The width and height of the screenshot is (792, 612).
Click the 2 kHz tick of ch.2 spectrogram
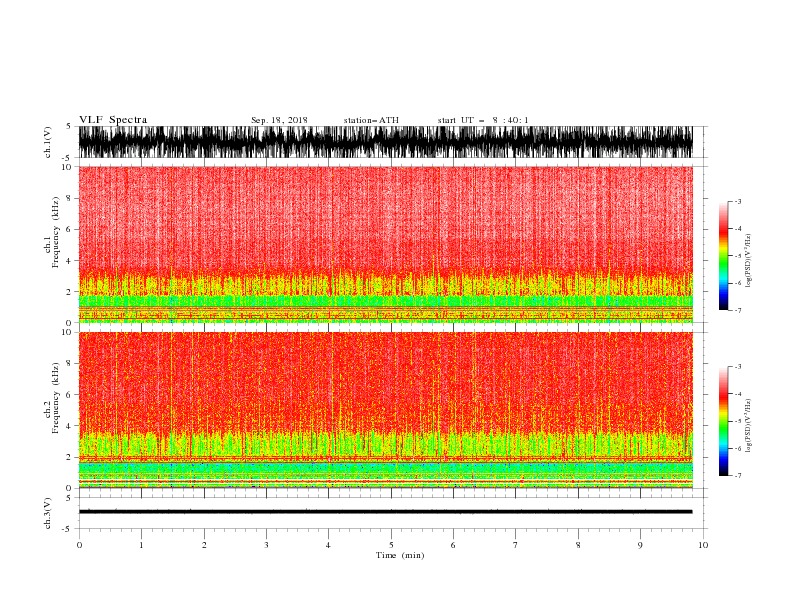coord(69,457)
